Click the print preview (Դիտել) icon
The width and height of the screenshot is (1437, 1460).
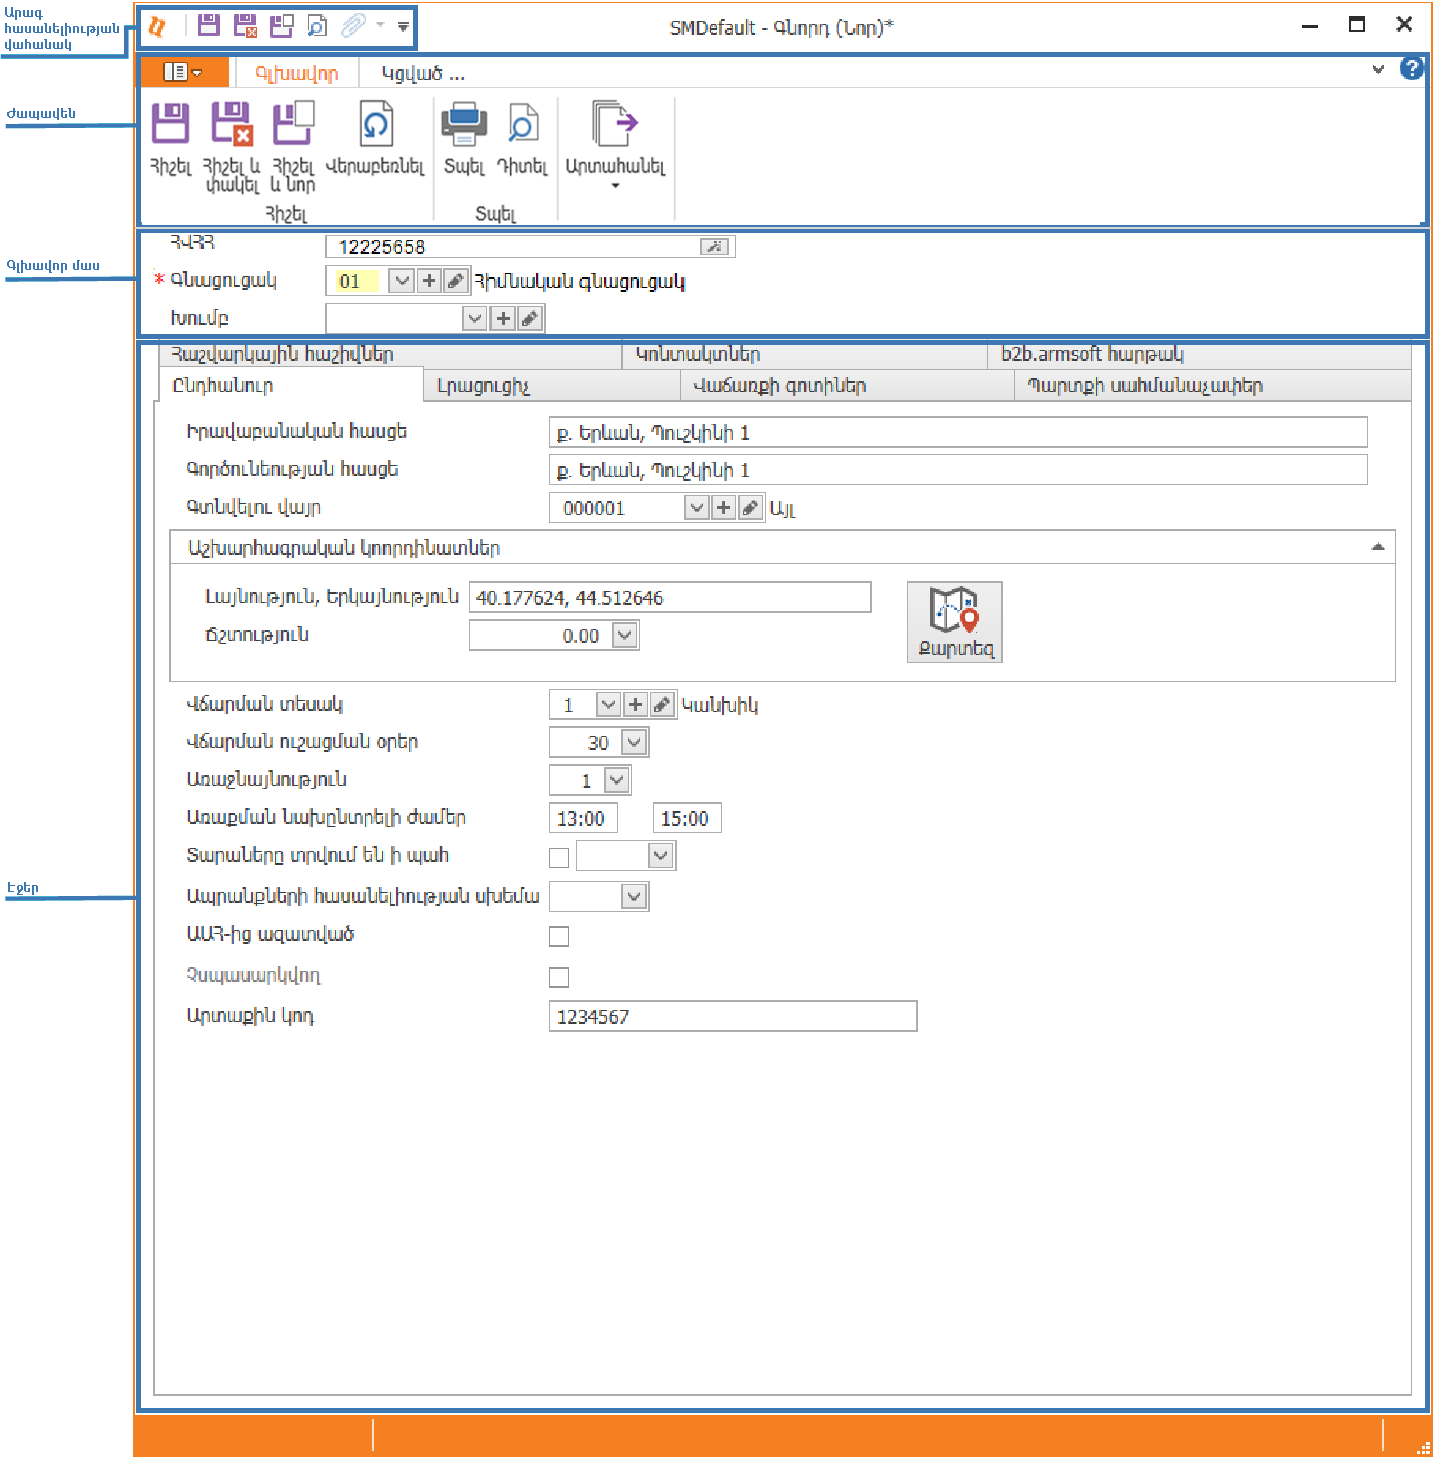pos(522,124)
